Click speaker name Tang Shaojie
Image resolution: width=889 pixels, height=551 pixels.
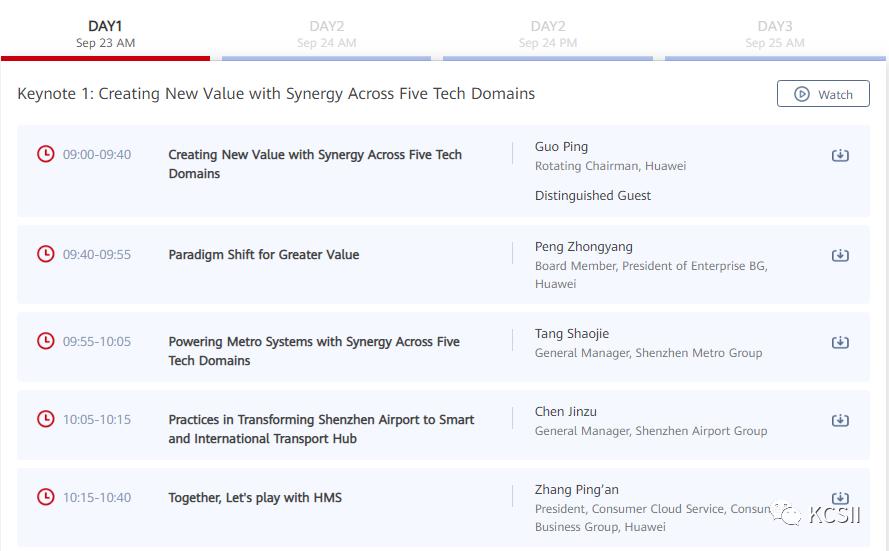pos(572,334)
